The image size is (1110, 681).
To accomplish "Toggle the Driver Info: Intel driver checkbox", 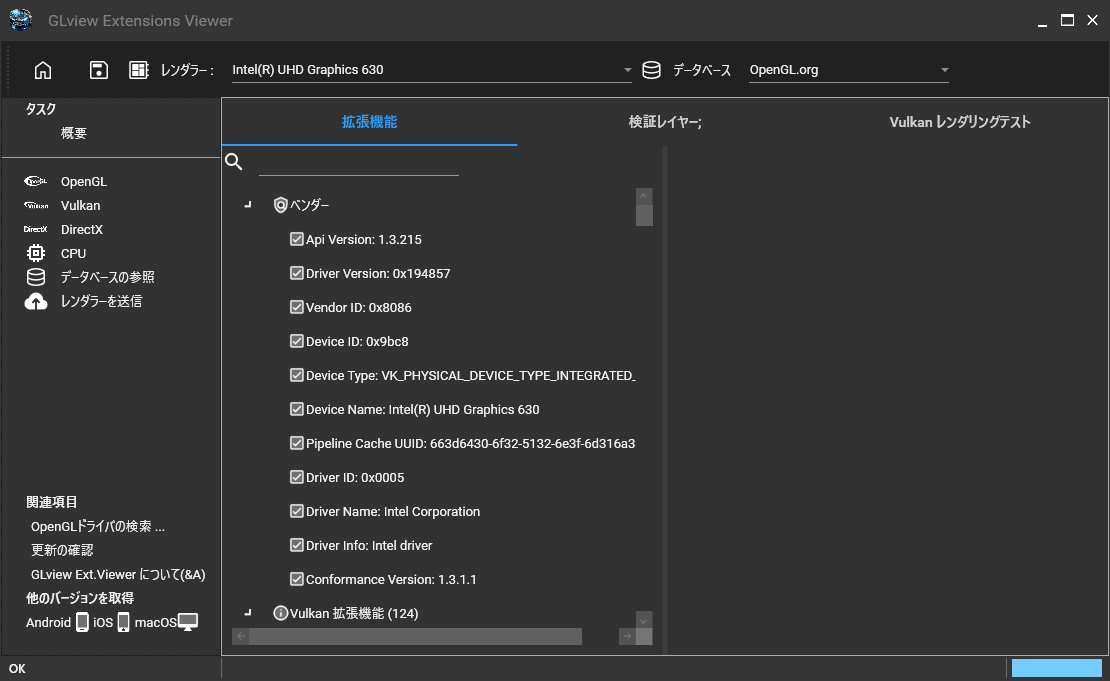I will pyautogui.click(x=297, y=545).
